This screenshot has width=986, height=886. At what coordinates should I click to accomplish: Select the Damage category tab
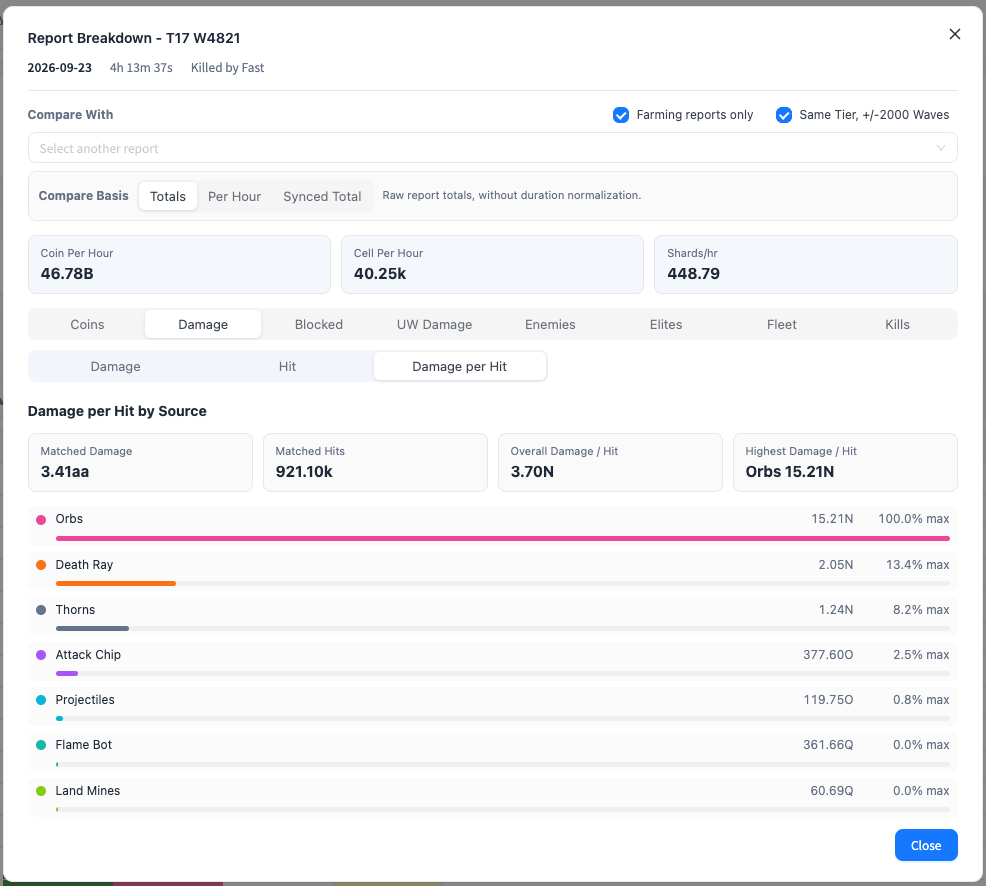[x=203, y=324]
